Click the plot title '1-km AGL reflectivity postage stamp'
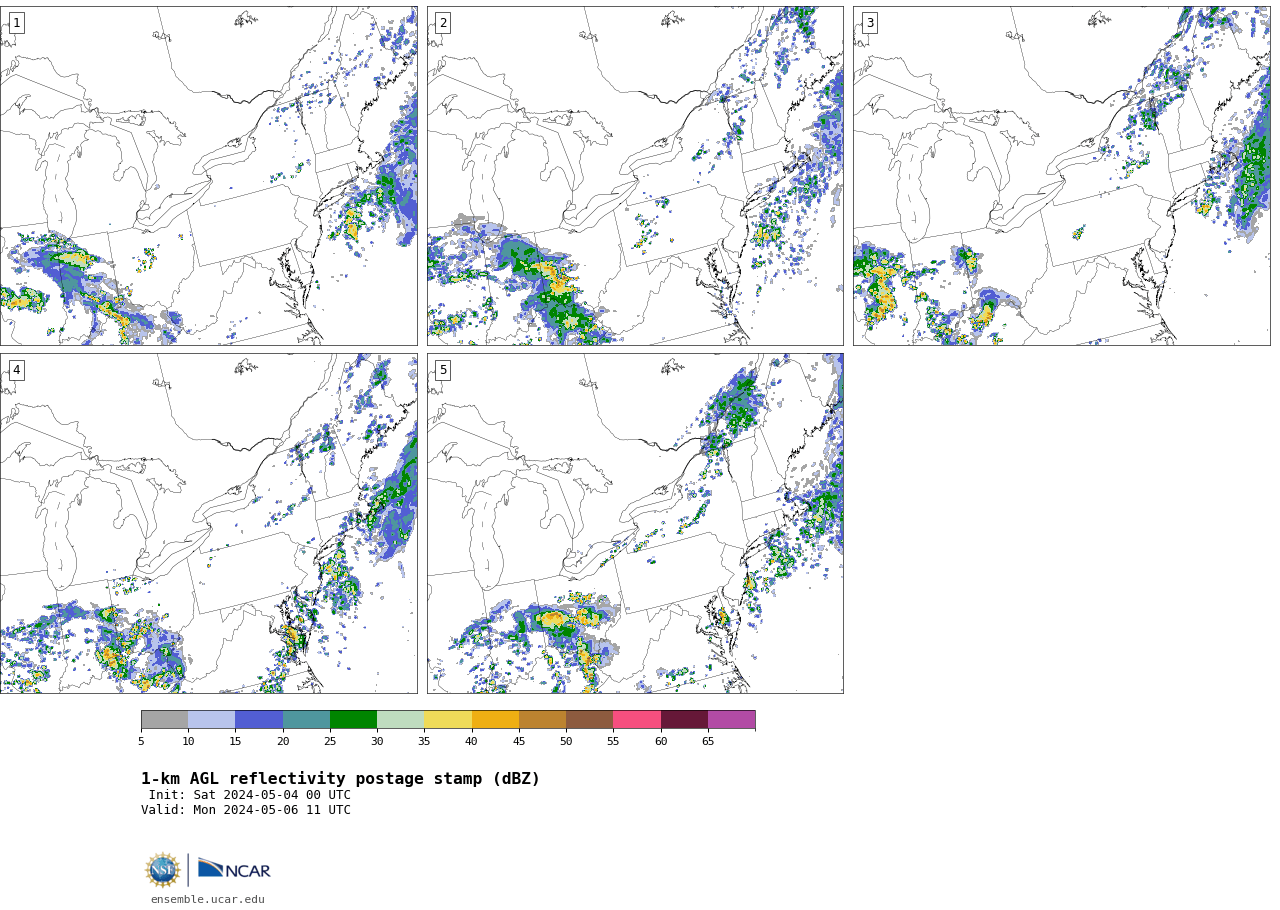The height and width of the screenshot is (910, 1280). coord(340,779)
